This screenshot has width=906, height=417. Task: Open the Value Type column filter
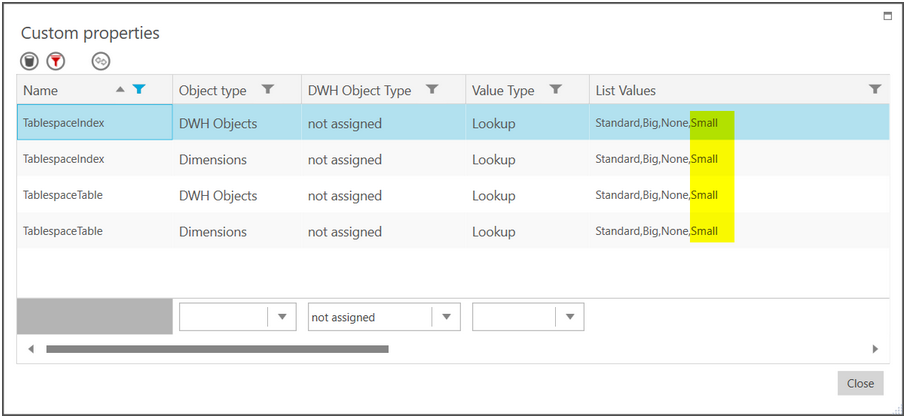[x=555, y=90]
